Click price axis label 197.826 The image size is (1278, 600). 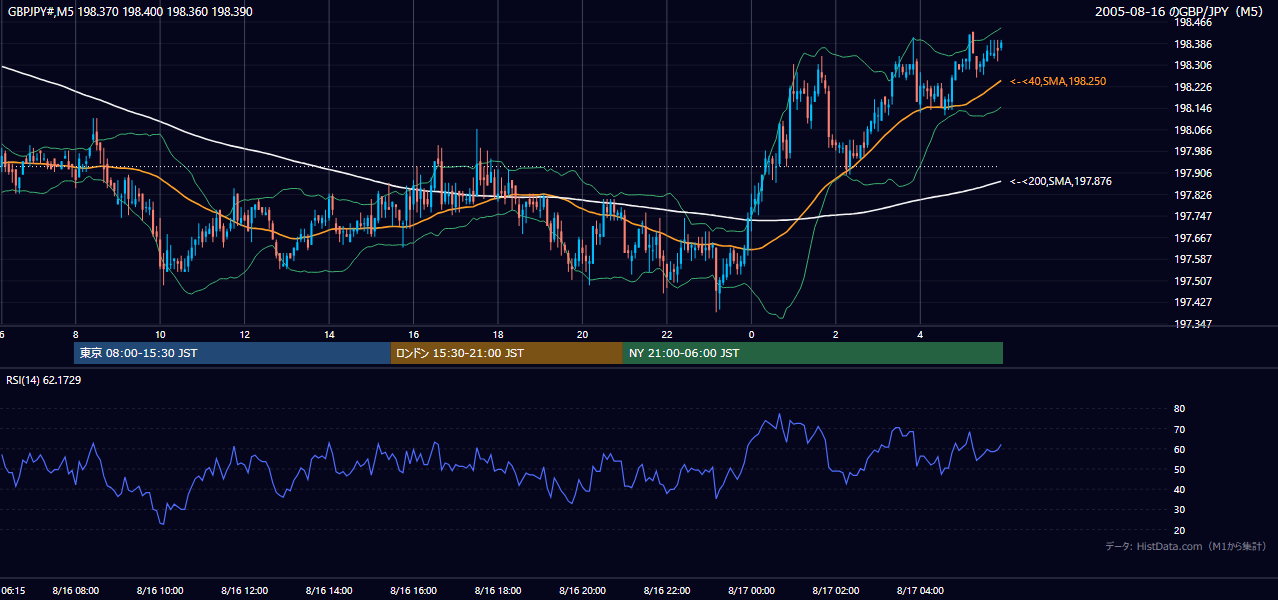1194,195
